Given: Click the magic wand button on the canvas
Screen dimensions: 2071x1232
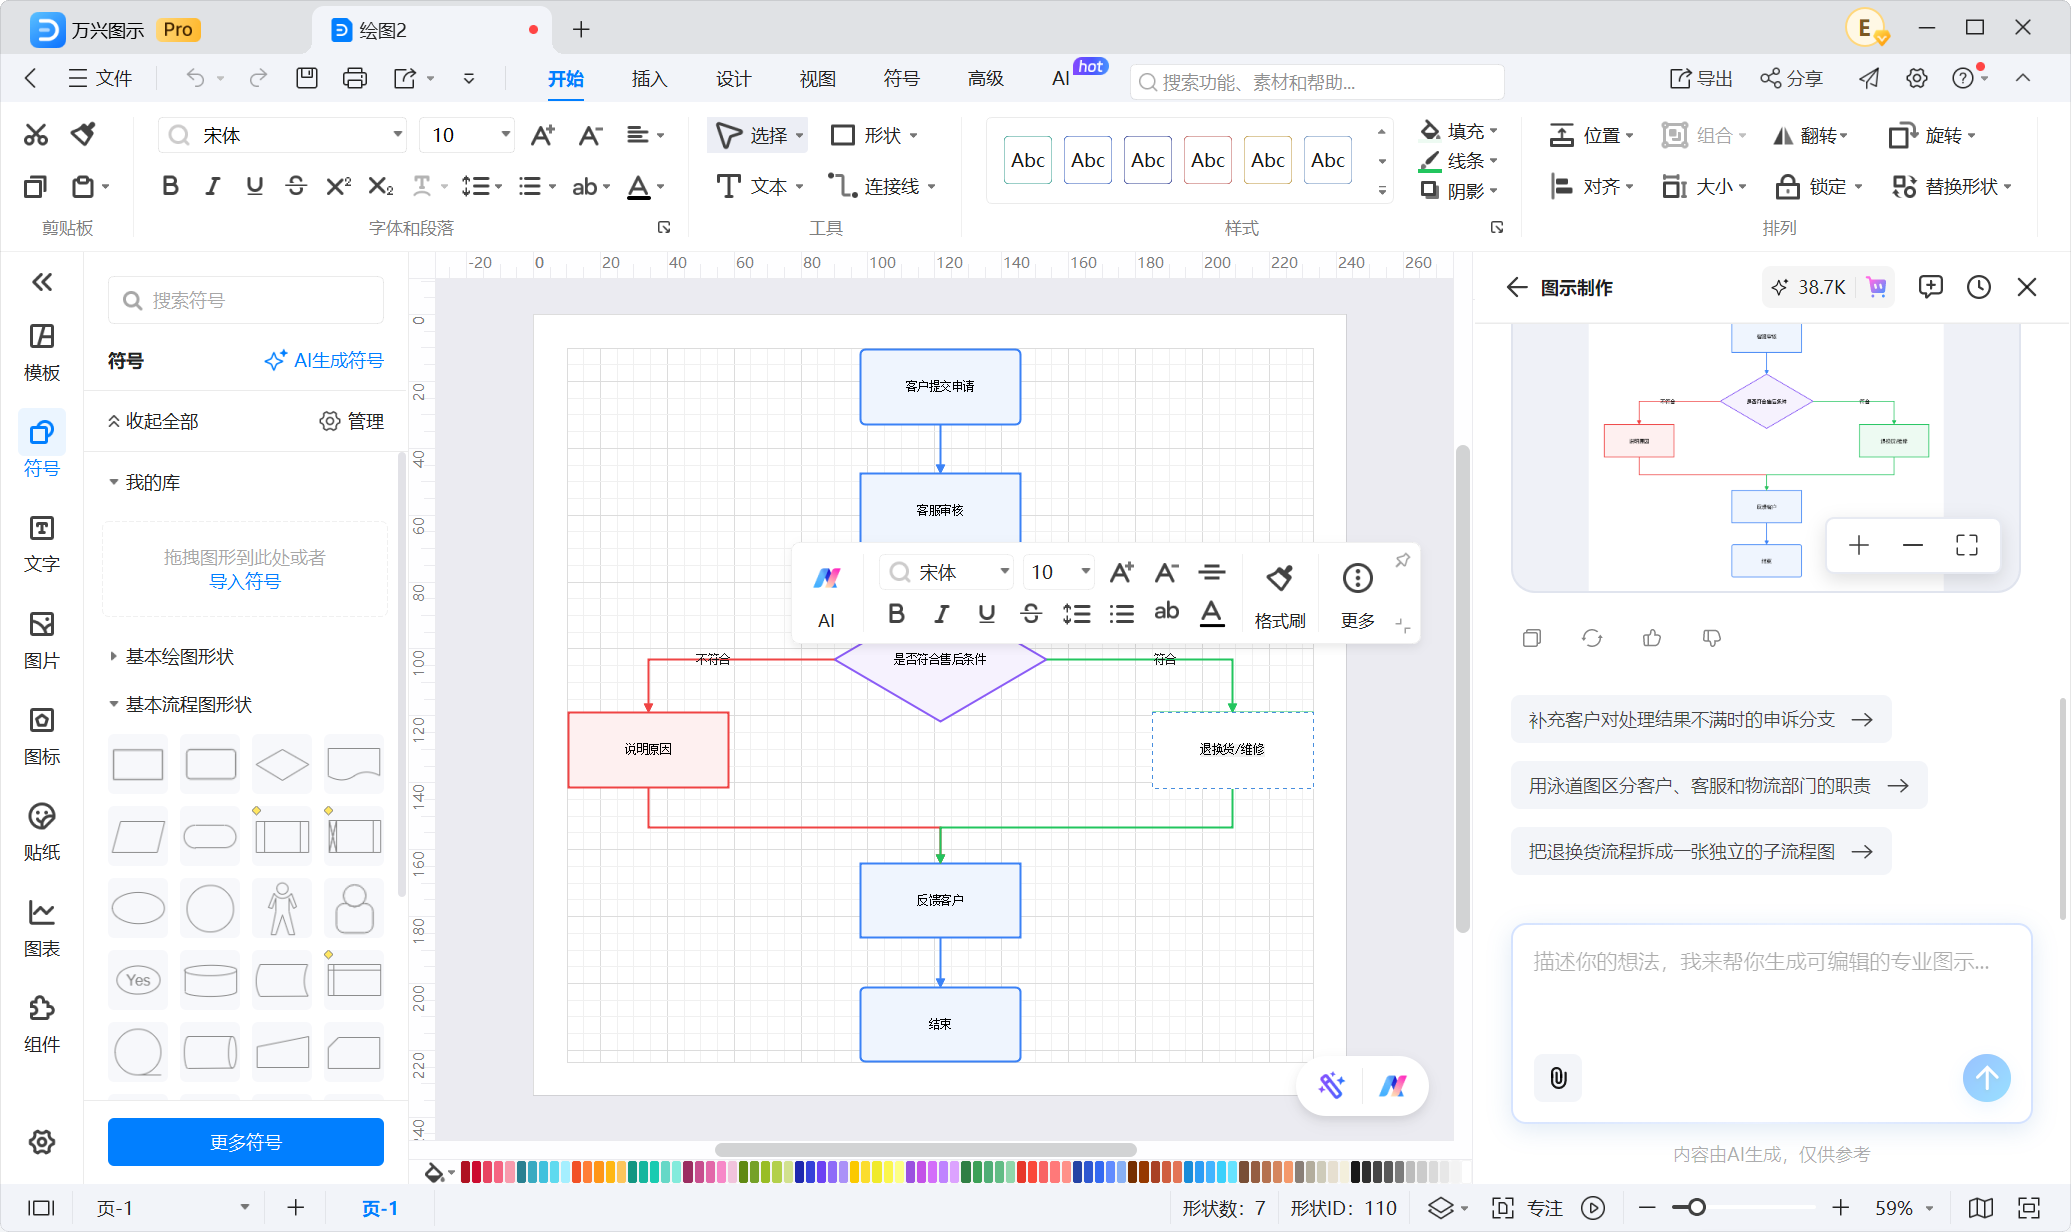Looking at the screenshot, I should [1331, 1085].
